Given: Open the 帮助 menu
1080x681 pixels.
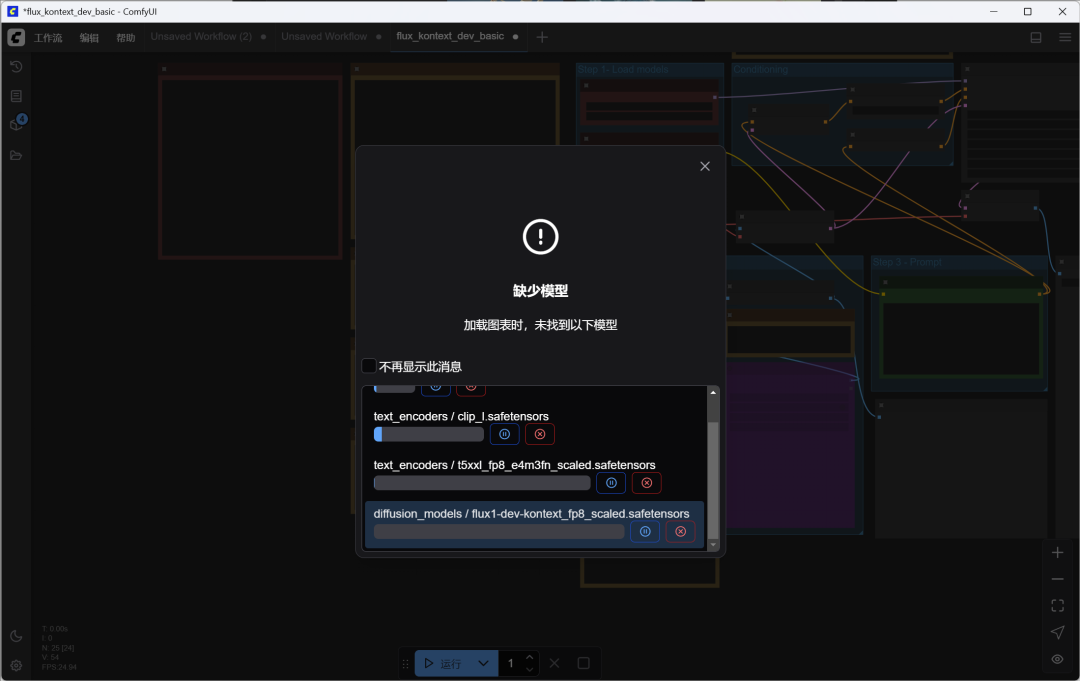Looking at the screenshot, I should 125,38.
